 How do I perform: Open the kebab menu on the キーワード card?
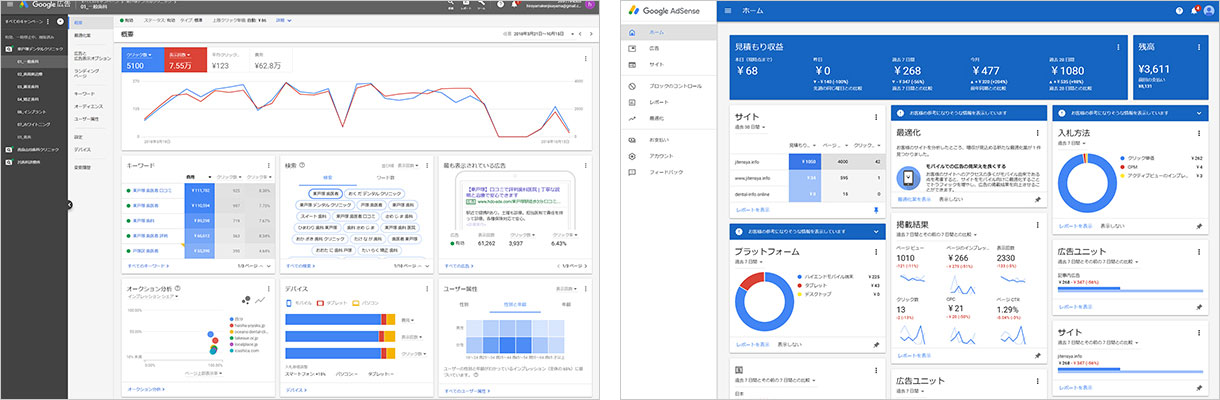pyautogui.click(x=268, y=165)
